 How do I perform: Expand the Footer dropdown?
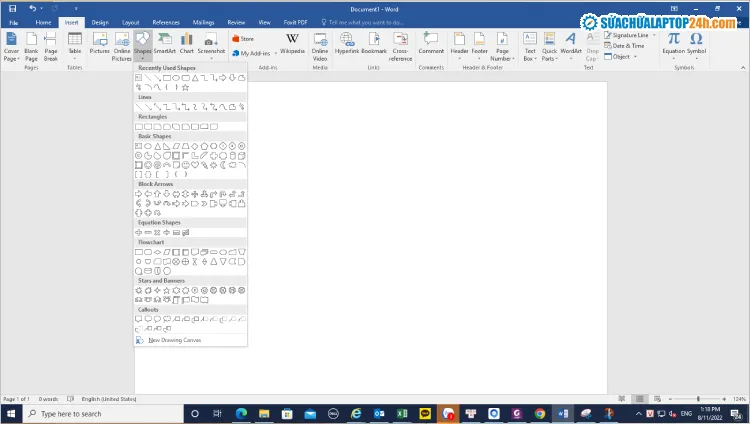pyautogui.click(x=479, y=46)
